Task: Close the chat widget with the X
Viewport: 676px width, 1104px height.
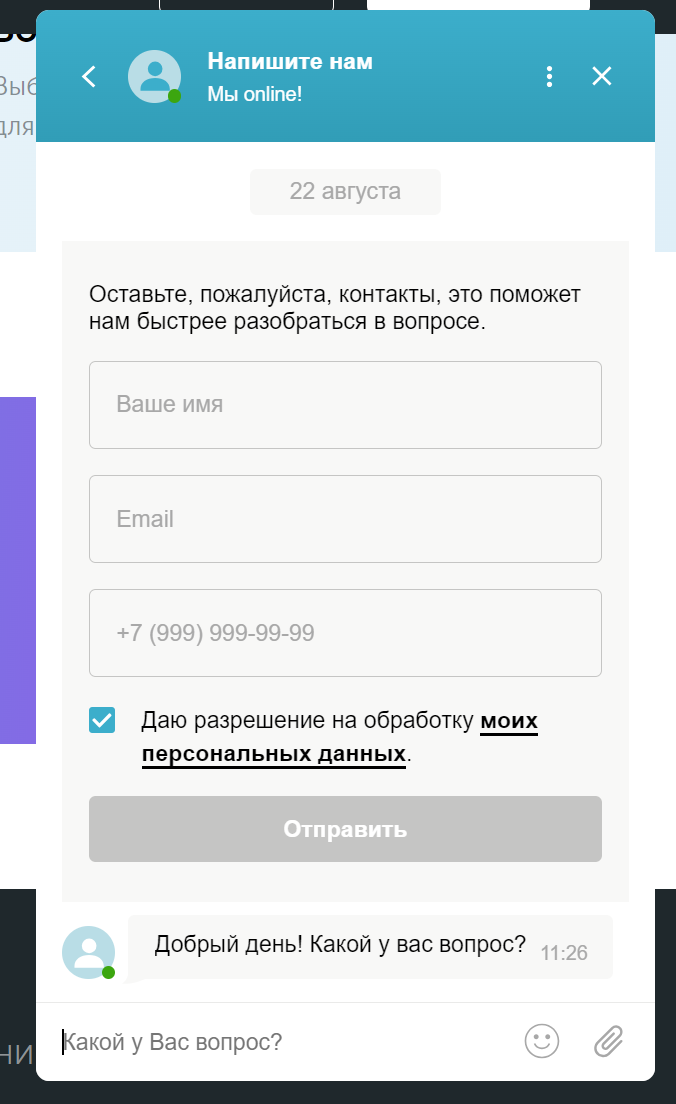Action: coord(602,76)
